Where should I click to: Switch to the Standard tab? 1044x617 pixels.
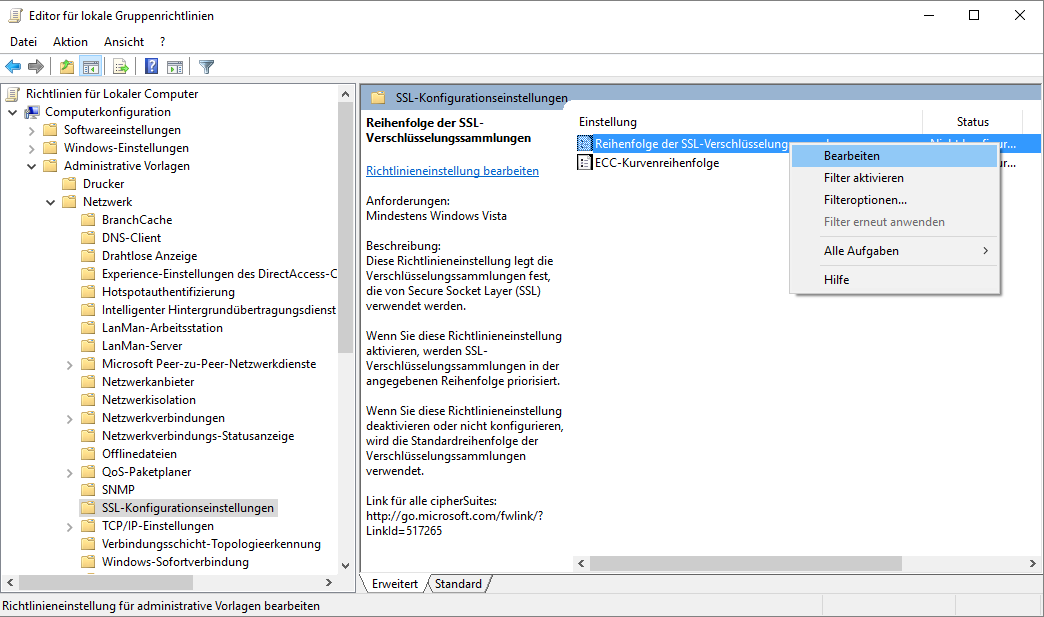tap(458, 584)
